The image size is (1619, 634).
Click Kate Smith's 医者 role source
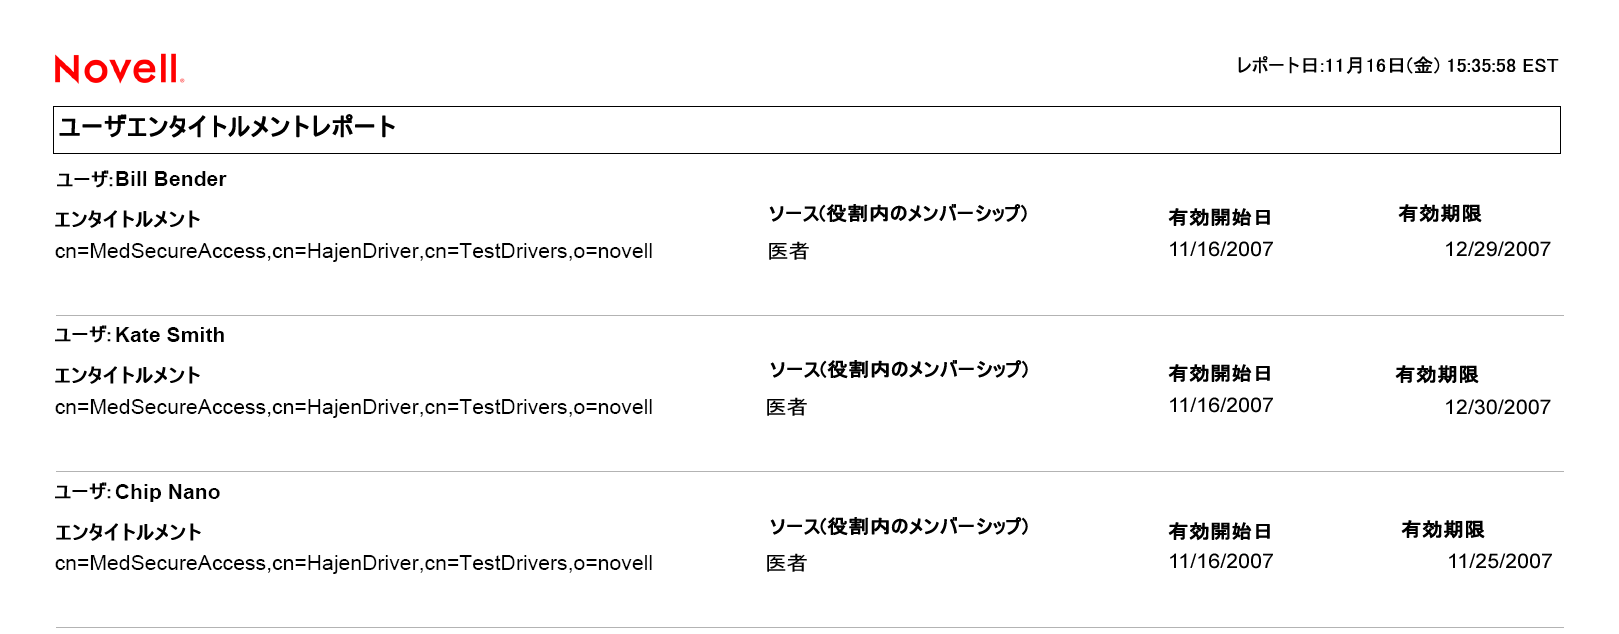786,407
